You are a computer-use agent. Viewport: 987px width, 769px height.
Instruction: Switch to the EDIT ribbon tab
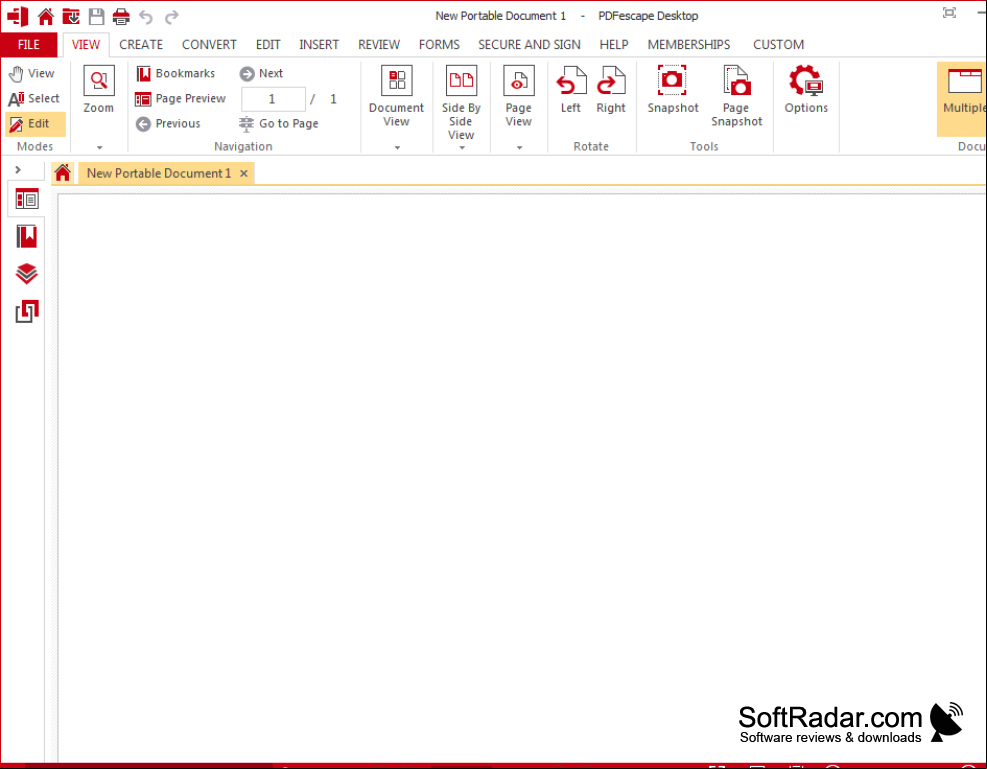[268, 45]
